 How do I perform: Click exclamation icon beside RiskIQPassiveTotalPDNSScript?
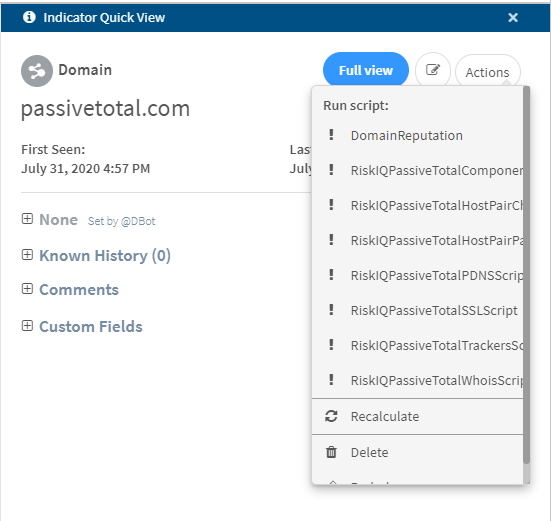pyautogui.click(x=331, y=274)
